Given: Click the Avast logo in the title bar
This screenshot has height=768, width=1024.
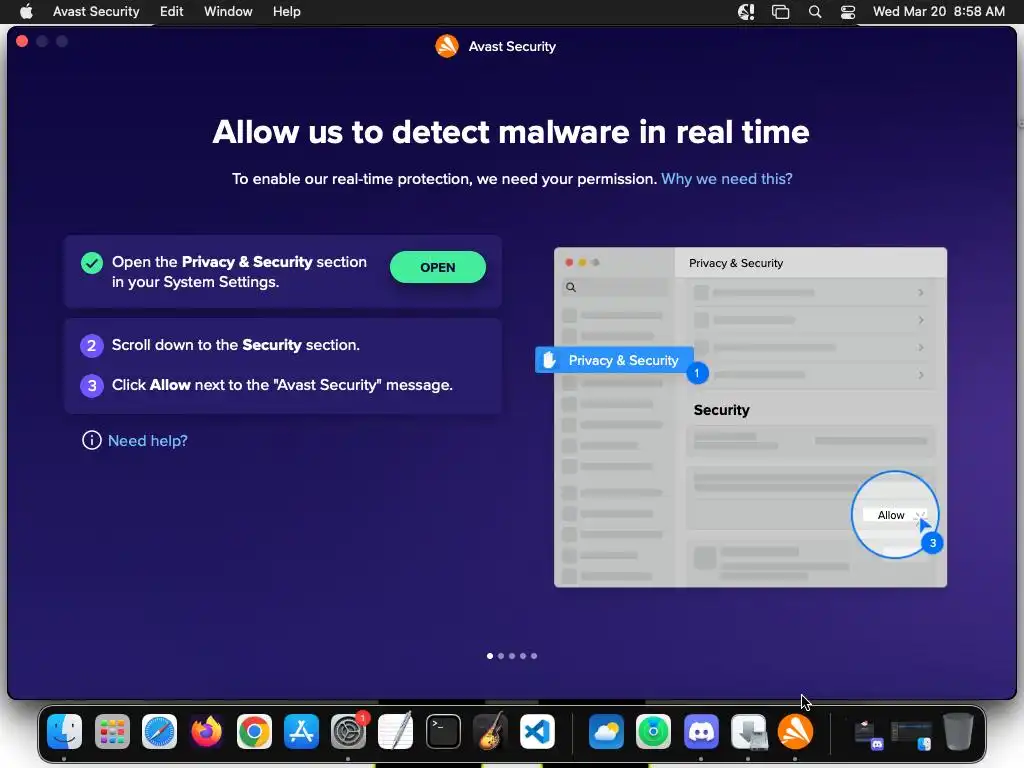Looking at the screenshot, I should [447, 46].
